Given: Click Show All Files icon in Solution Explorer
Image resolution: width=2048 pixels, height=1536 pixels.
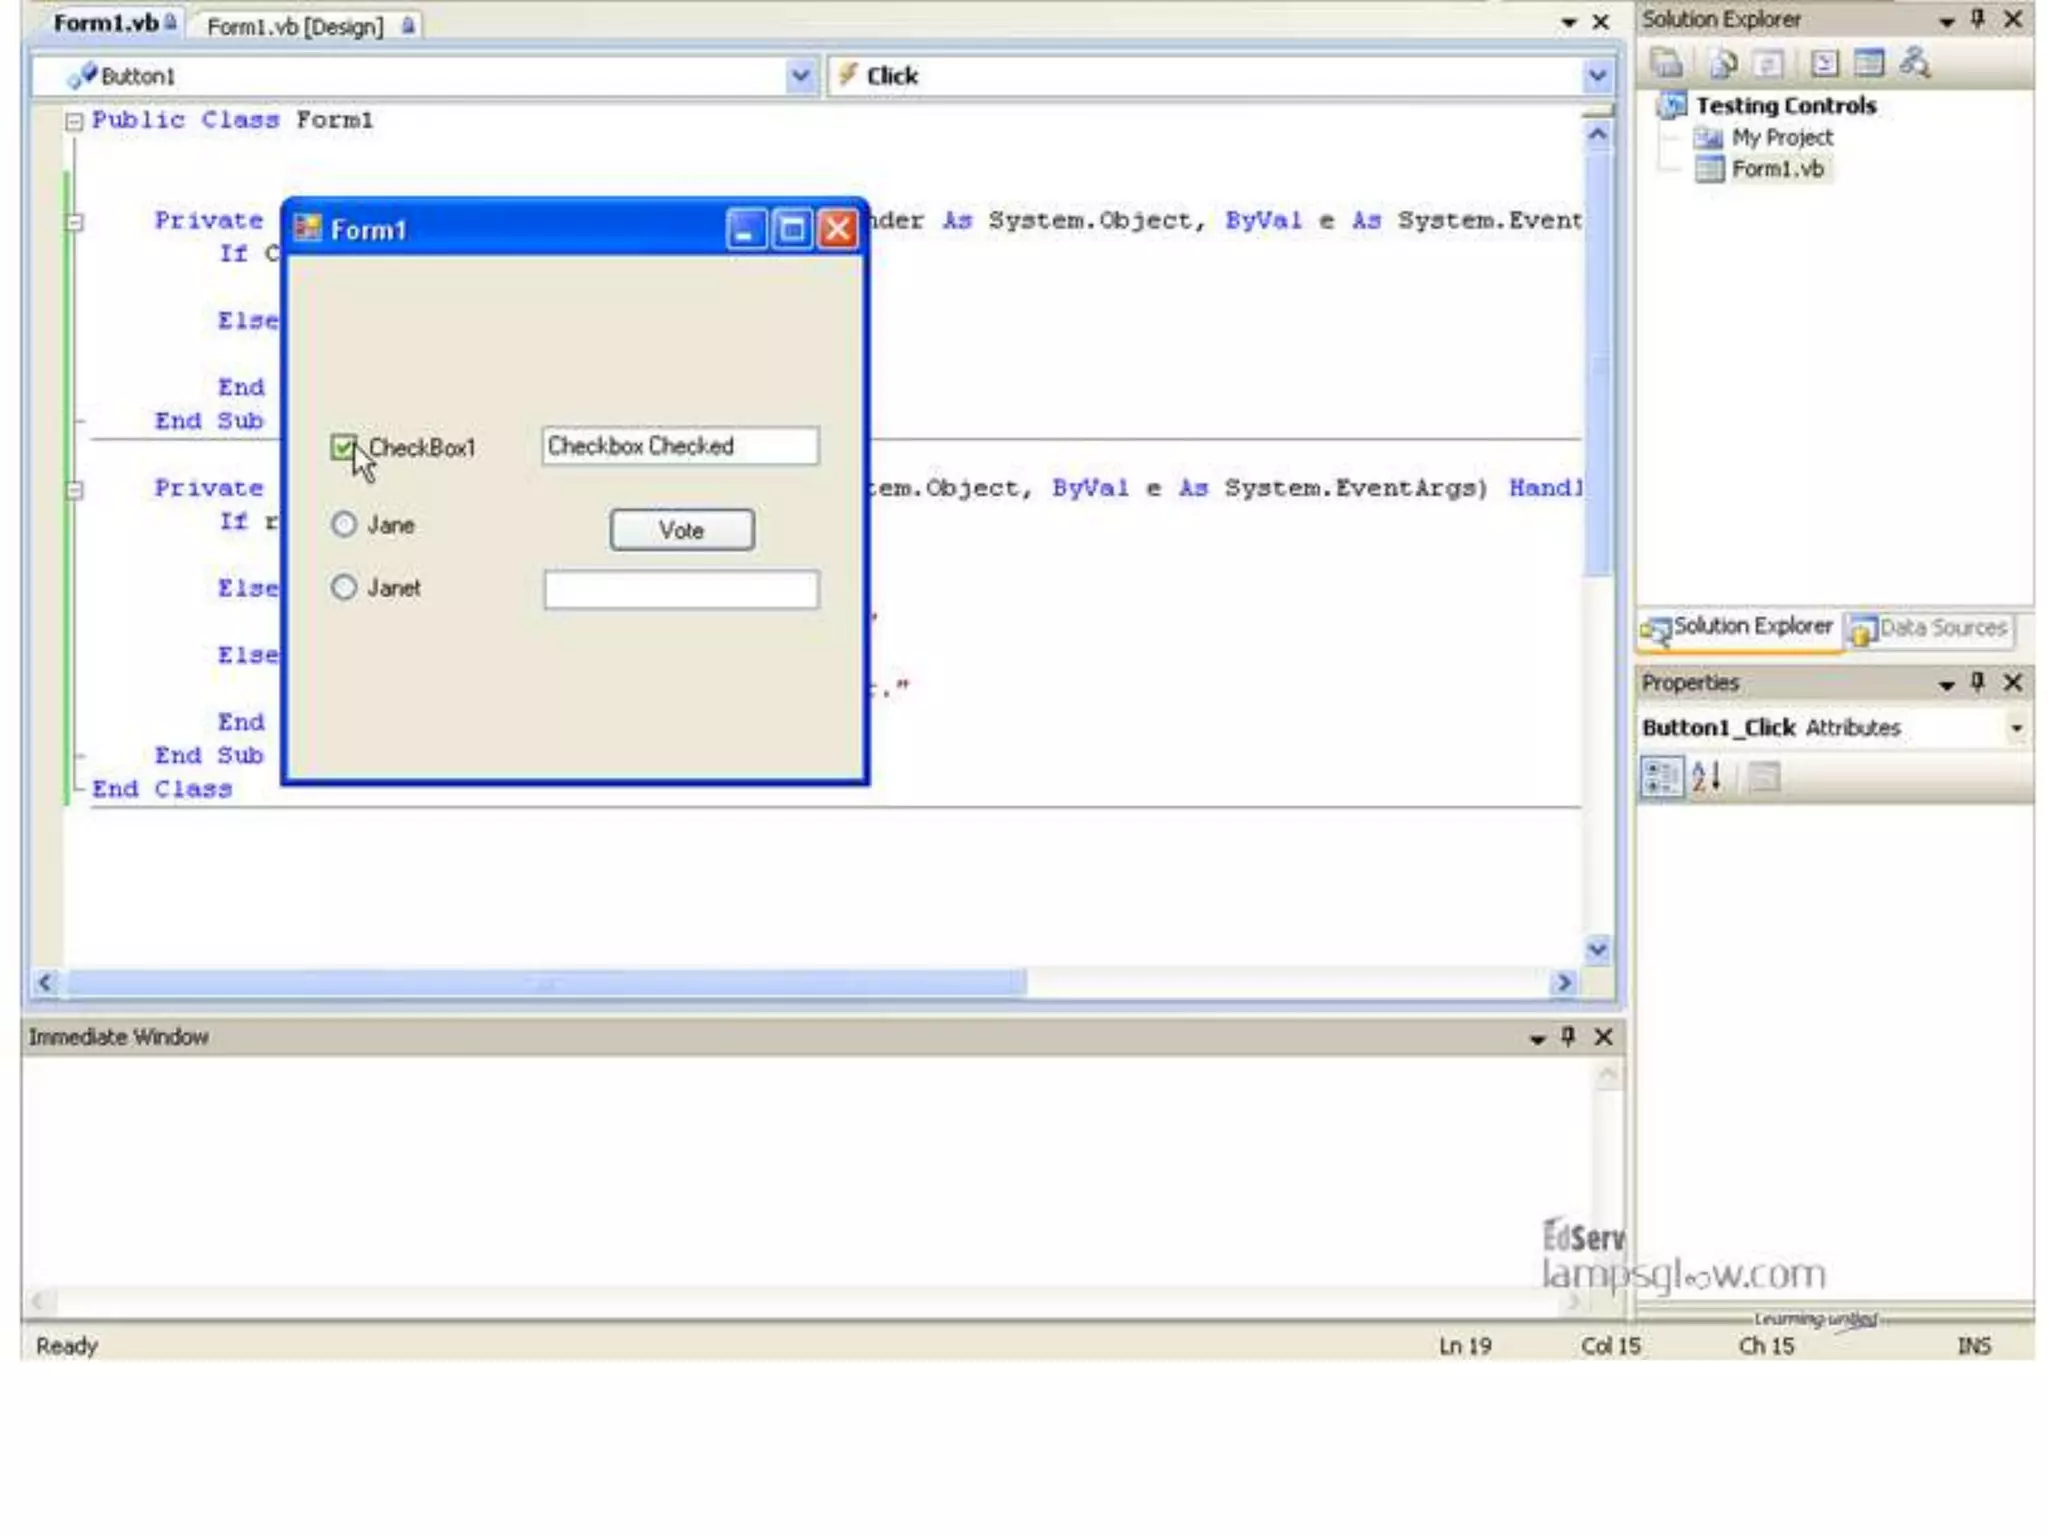Looking at the screenshot, I should pos(1722,64).
